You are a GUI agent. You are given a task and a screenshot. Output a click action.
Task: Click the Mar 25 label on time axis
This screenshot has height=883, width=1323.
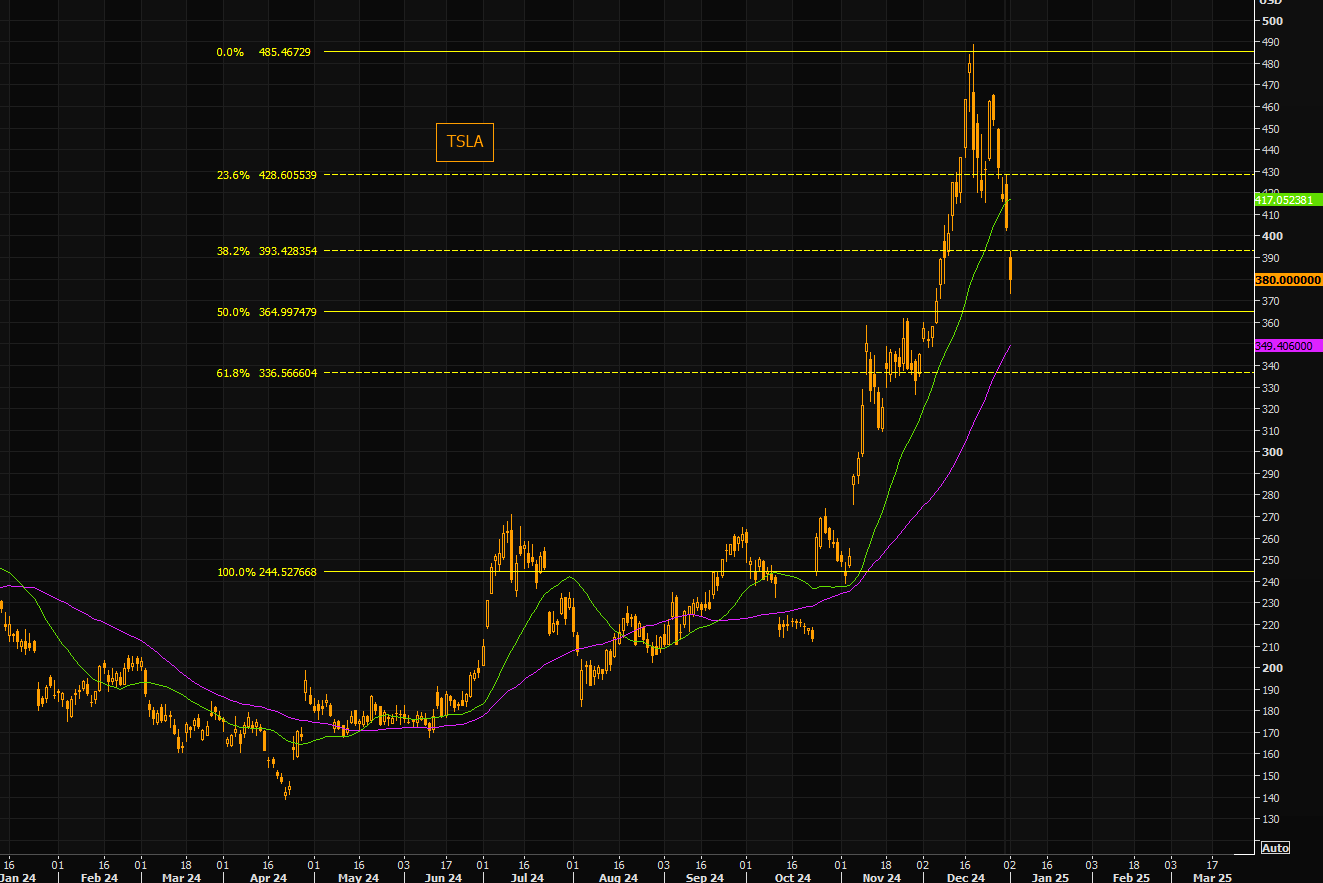coord(1212,878)
